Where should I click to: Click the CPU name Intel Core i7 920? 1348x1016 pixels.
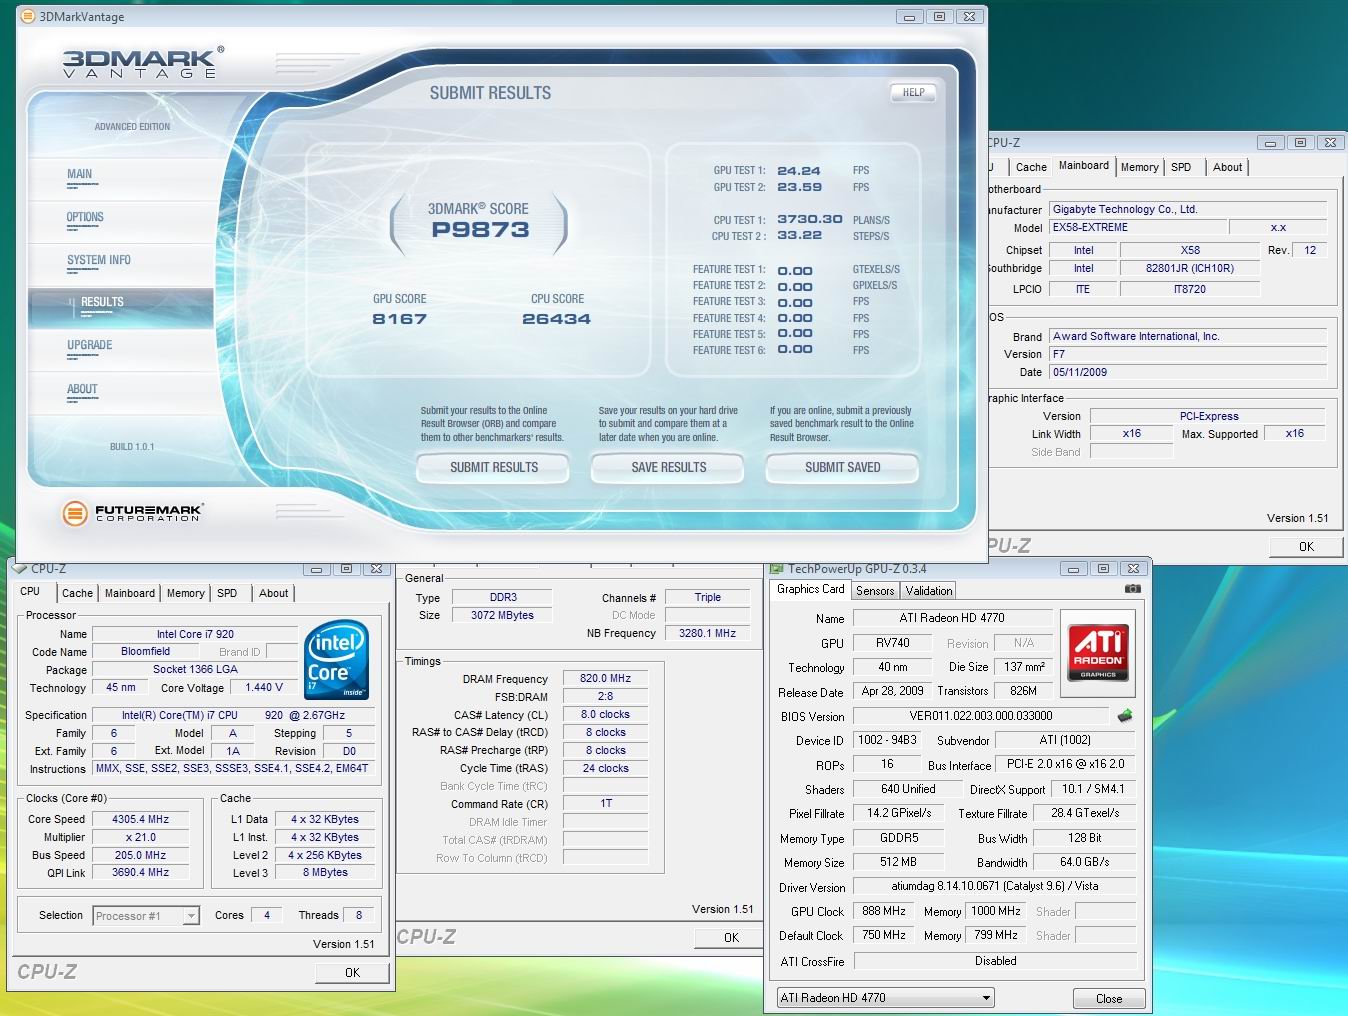click(x=195, y=634)
